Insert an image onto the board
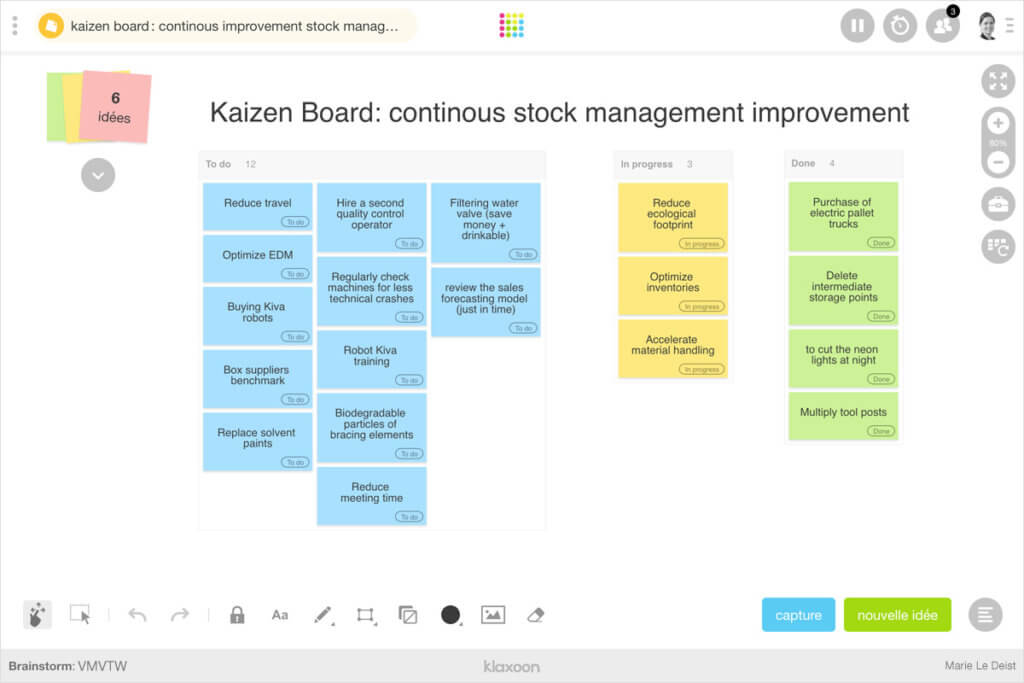This screenshot has width=1024, height=683. point(493,615)
